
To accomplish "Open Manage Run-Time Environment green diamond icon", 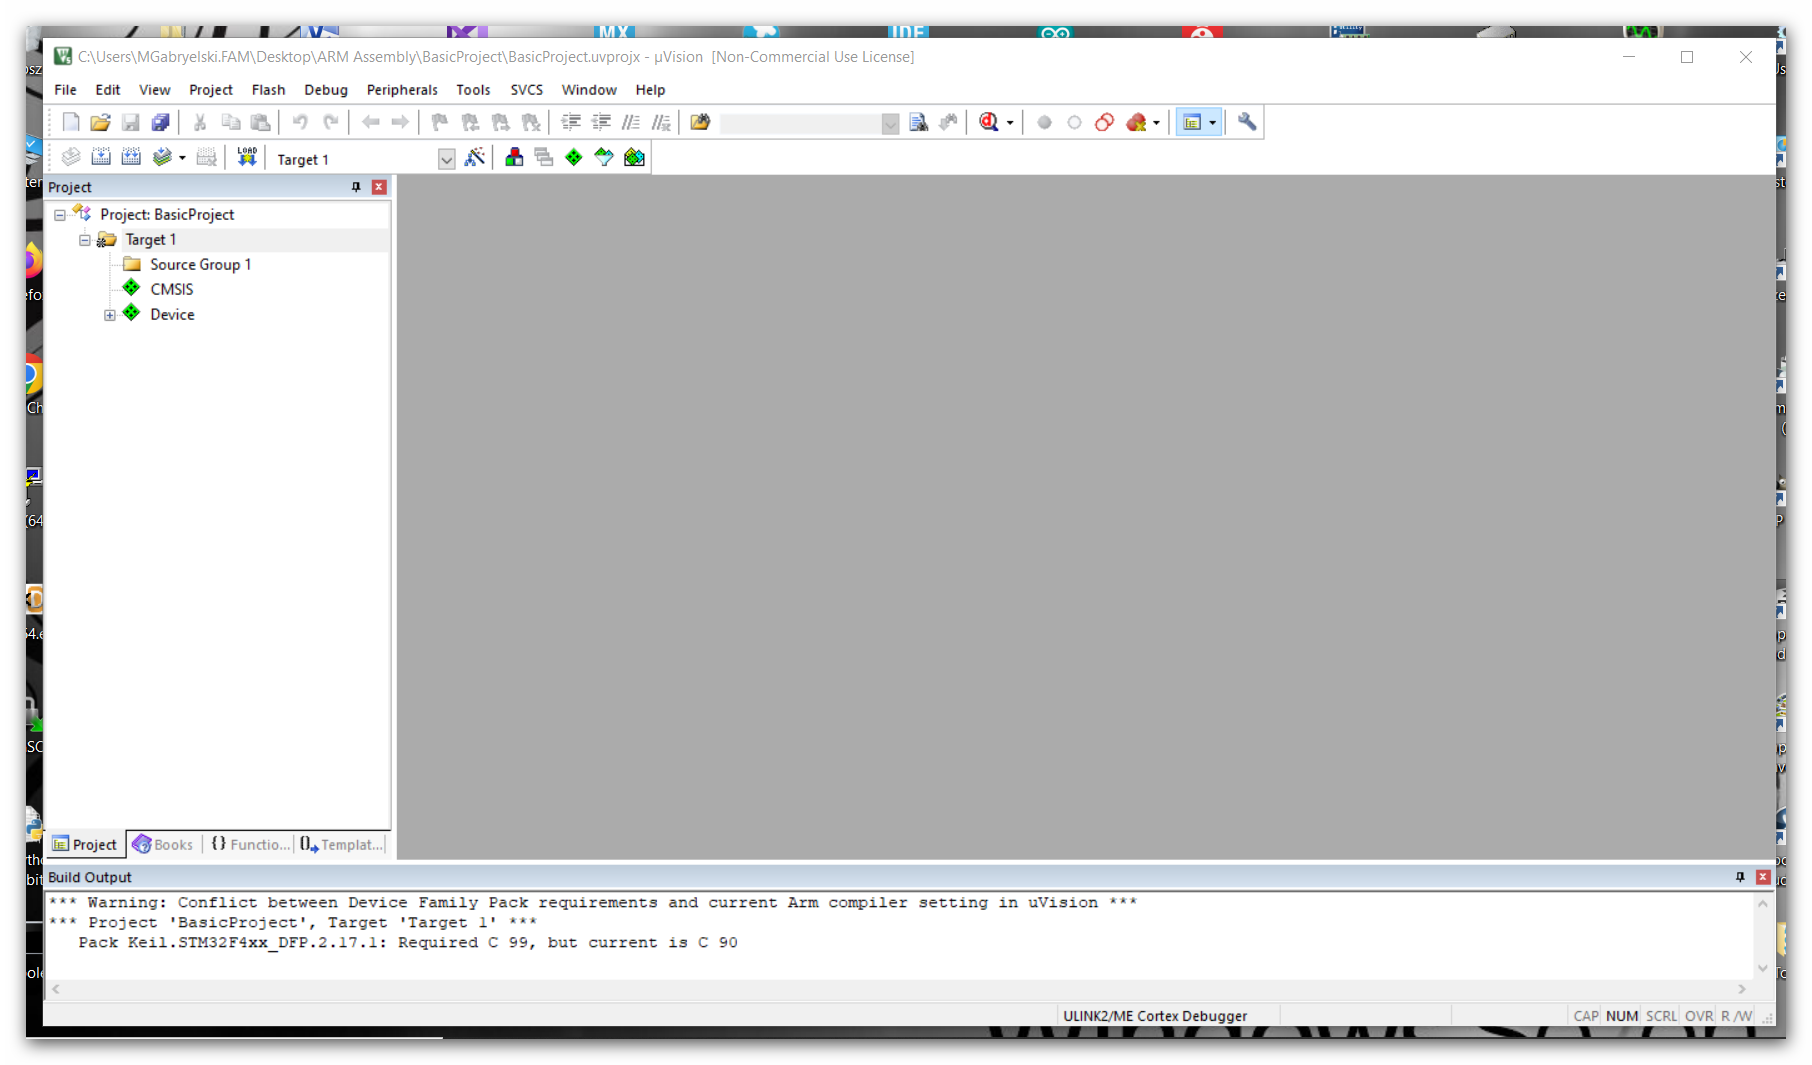I will click(x=574, y=157).
